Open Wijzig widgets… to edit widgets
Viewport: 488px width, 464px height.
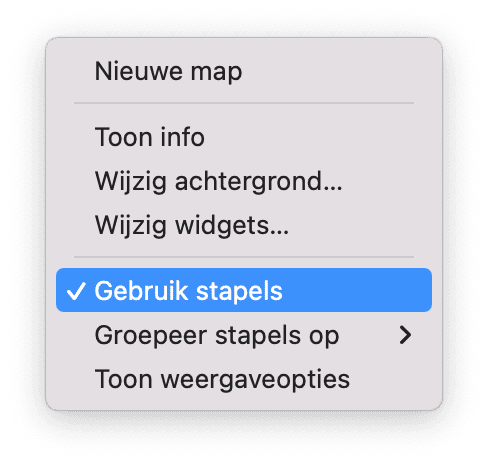(x=244, y=226)
